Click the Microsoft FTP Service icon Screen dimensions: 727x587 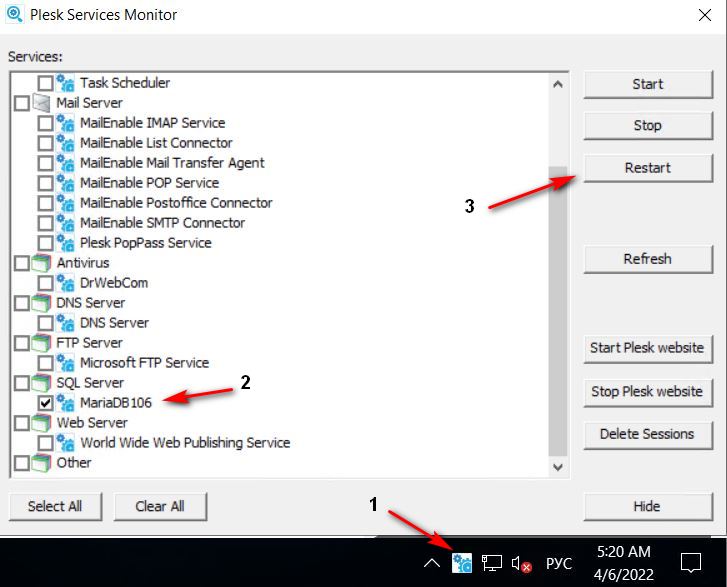click(66, 363)
